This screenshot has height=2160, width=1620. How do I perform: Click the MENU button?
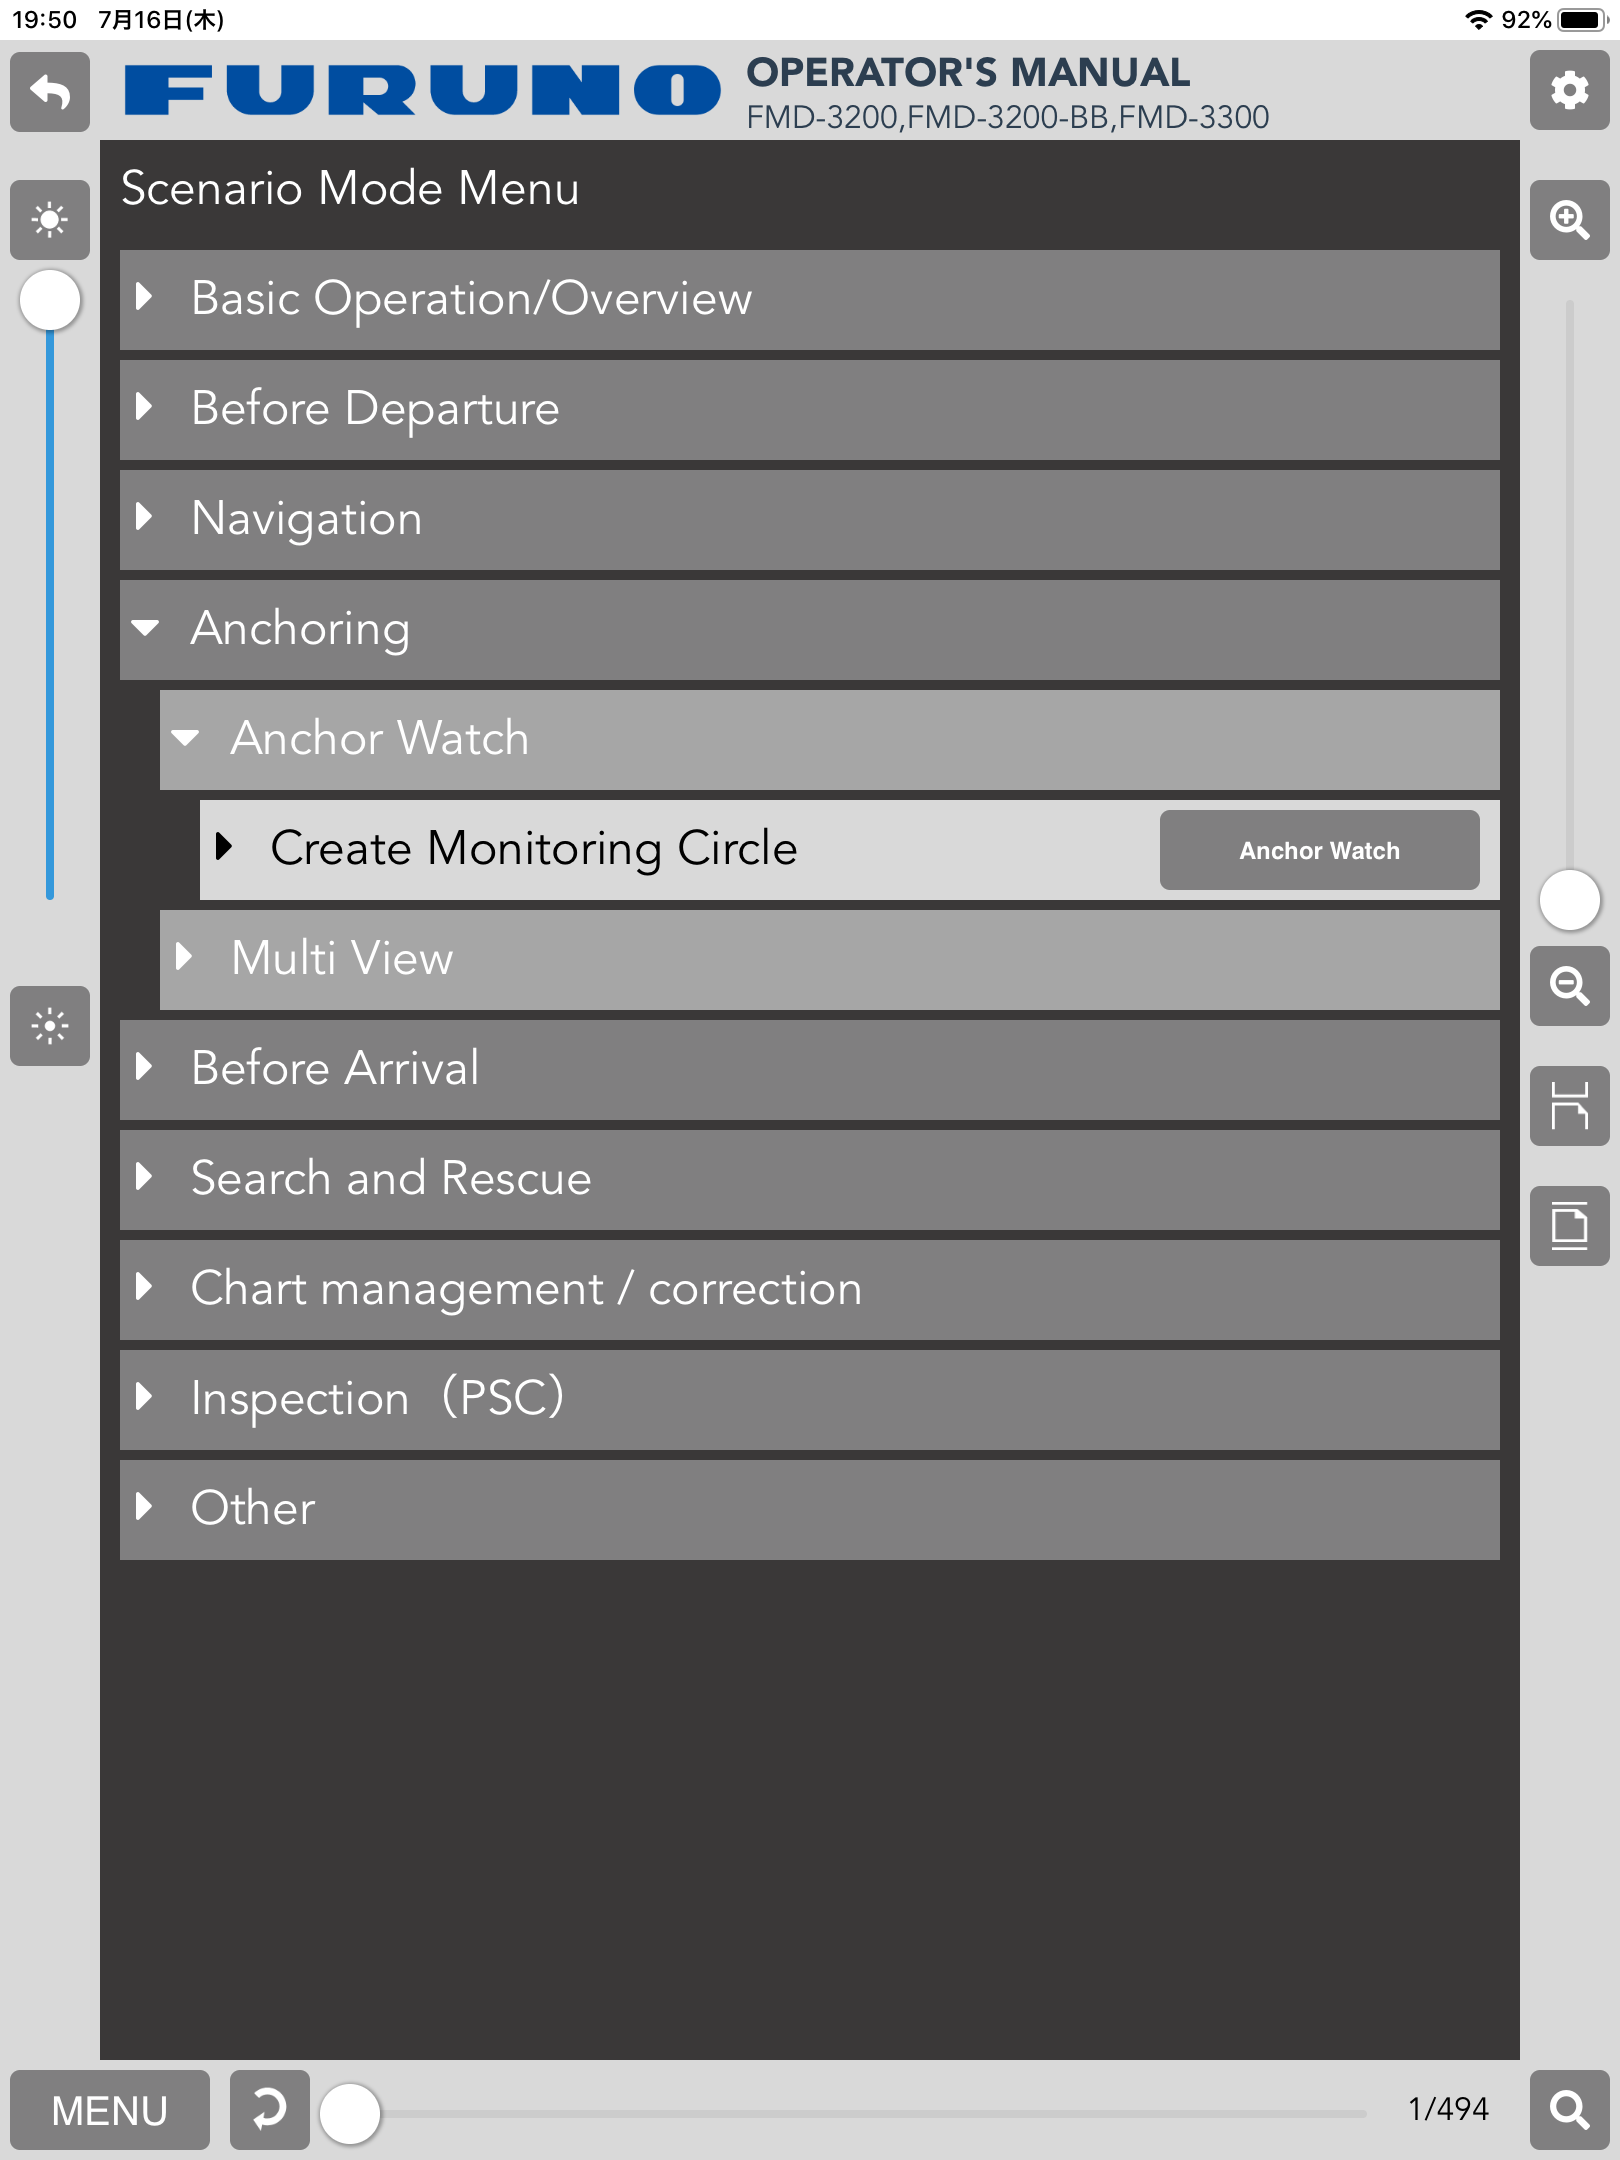pyautogui.click(x=110, y=2110)
